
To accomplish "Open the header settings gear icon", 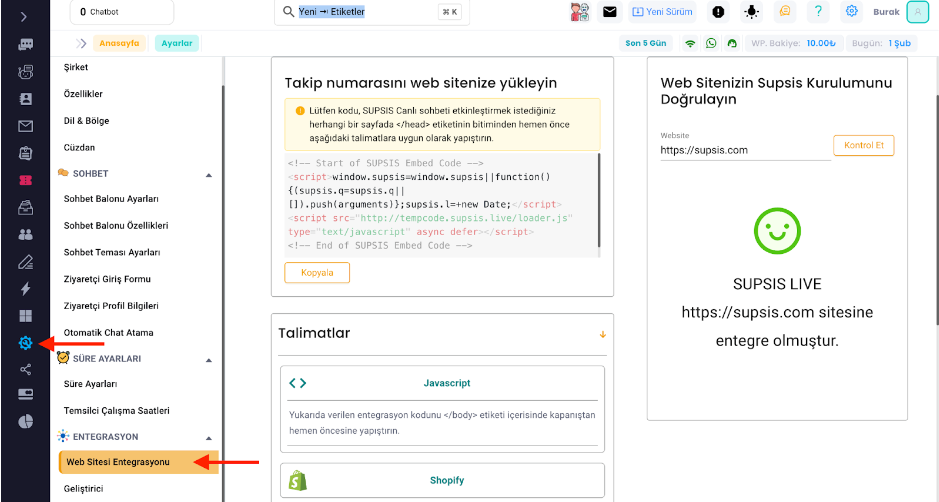I will (x=852, y=11).
